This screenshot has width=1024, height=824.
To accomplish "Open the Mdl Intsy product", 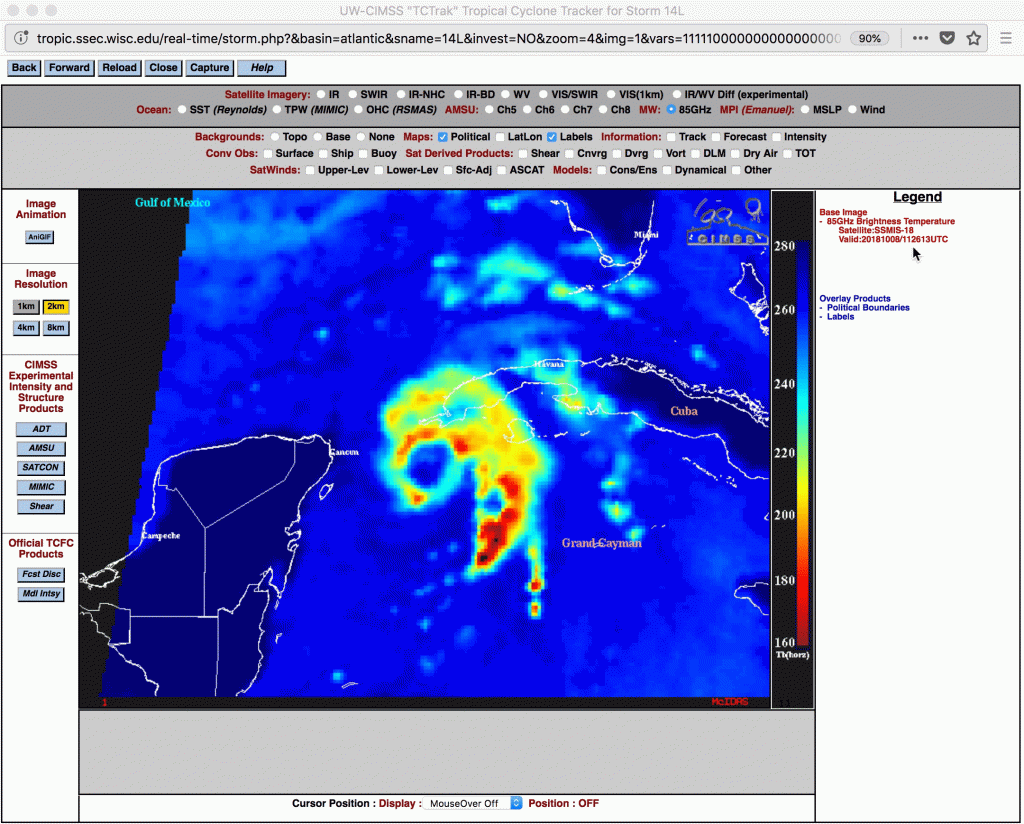I will (39, 593).
